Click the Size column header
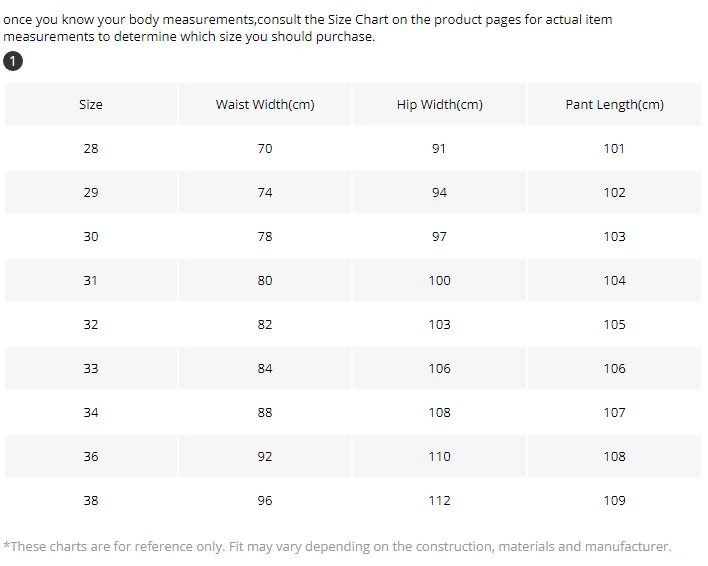Viewport: 708px width, 566px height. pos(91,104)
